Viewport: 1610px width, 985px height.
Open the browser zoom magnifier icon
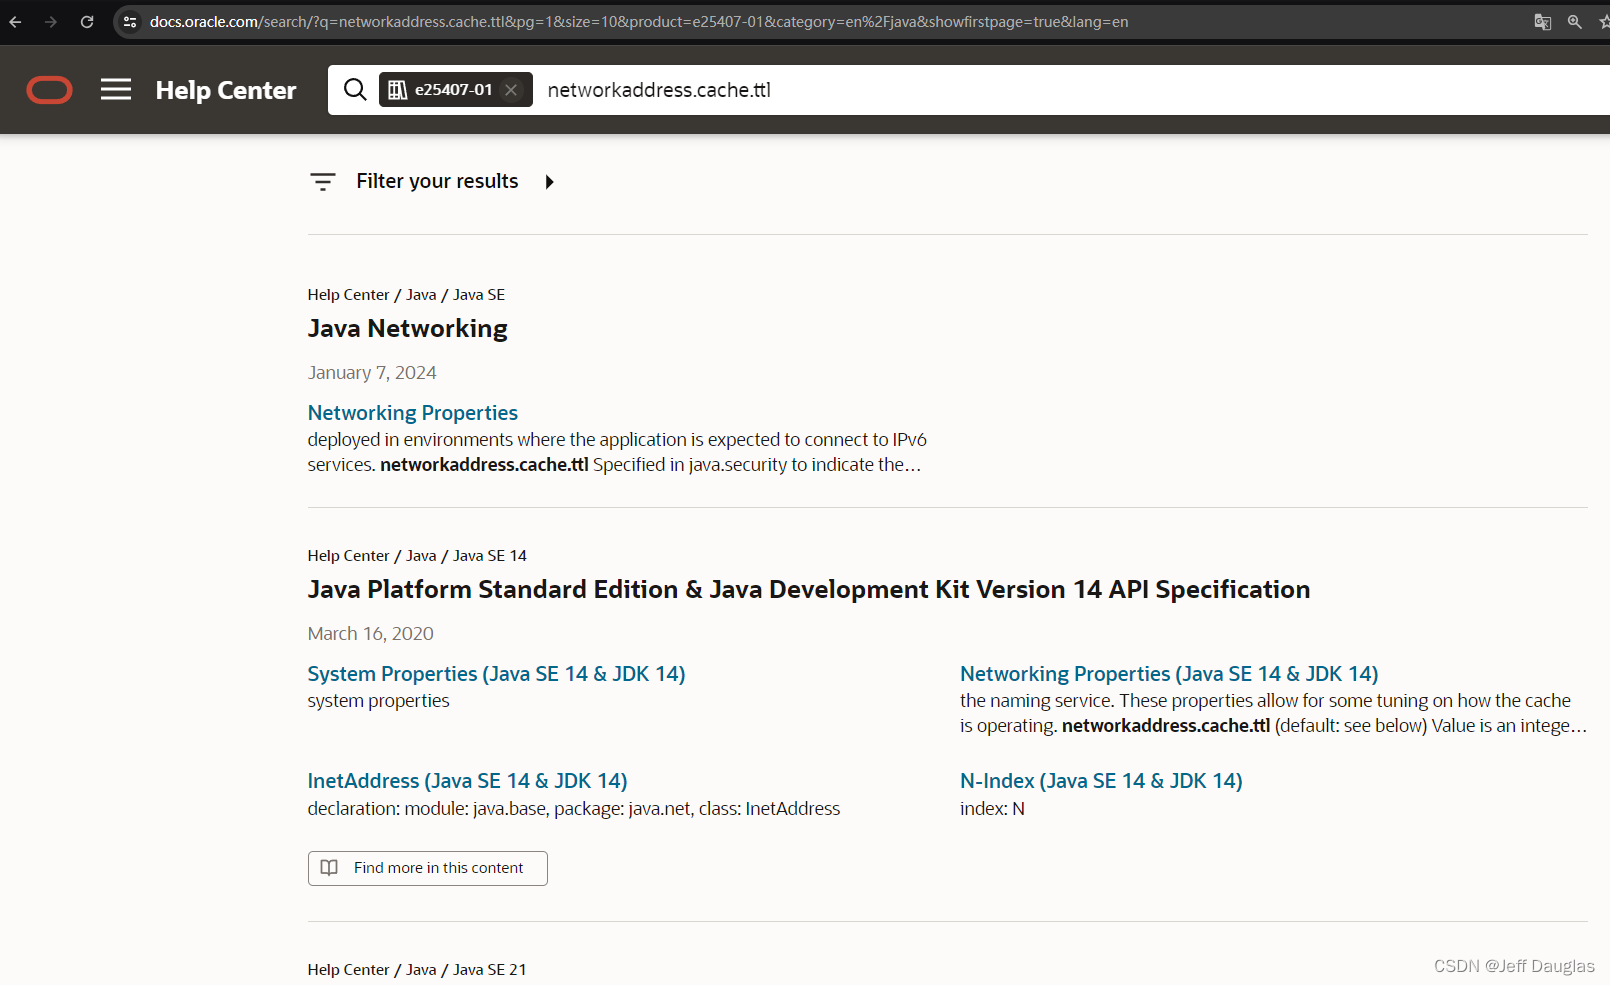pos(1575,22)
